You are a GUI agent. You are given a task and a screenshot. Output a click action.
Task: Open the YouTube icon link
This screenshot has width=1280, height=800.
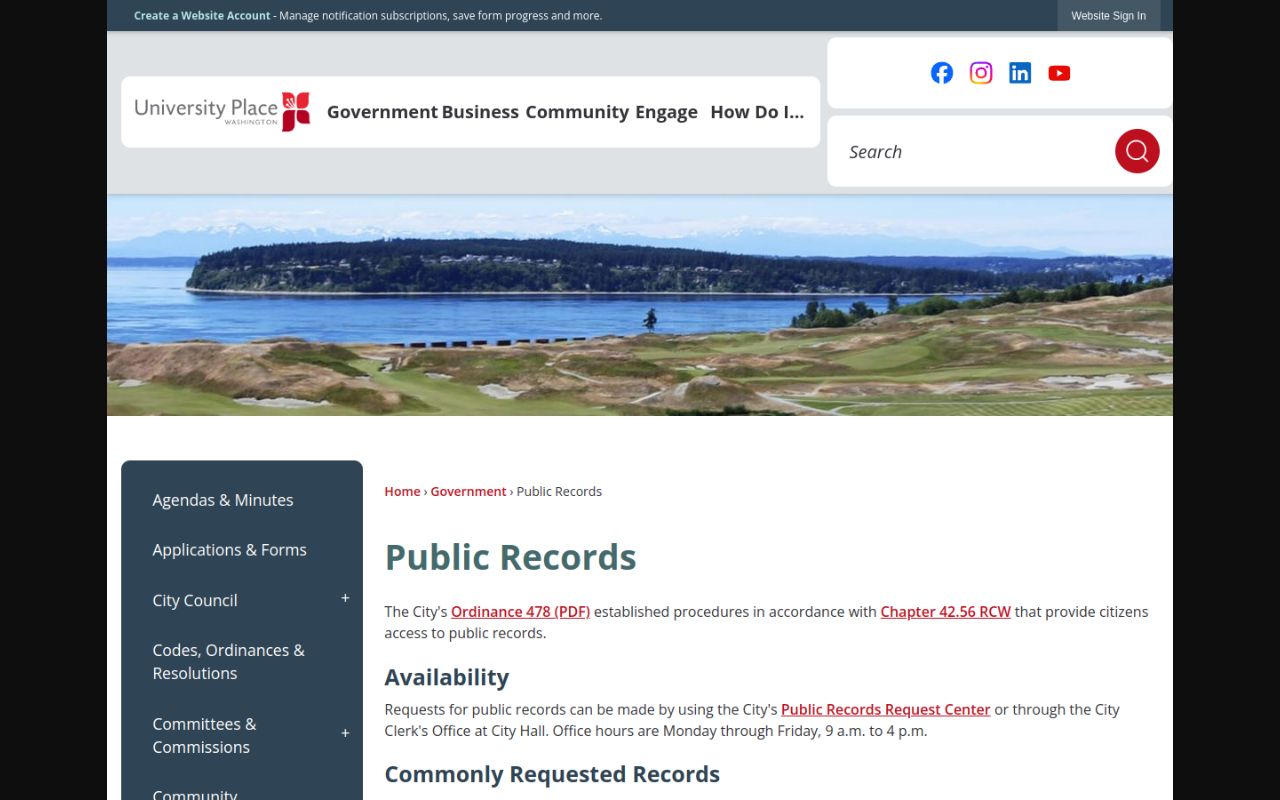(1059, 73)
